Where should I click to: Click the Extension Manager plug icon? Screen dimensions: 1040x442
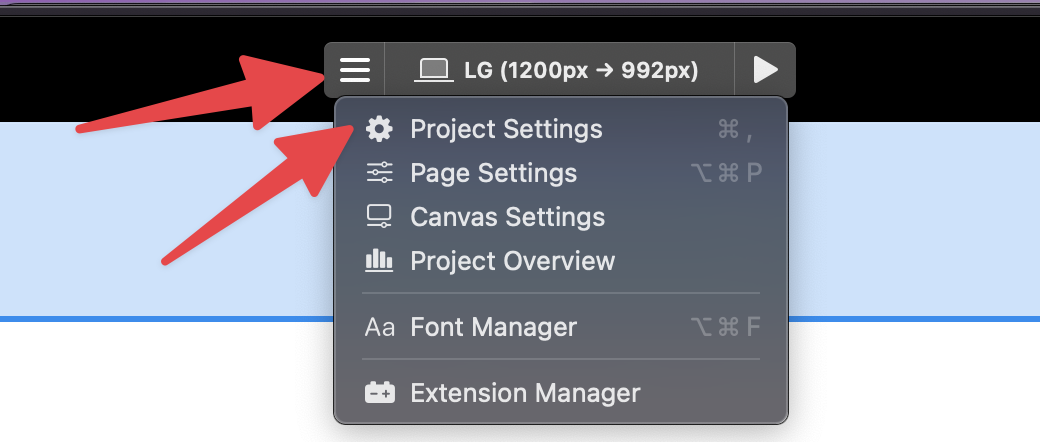[379, 393]
